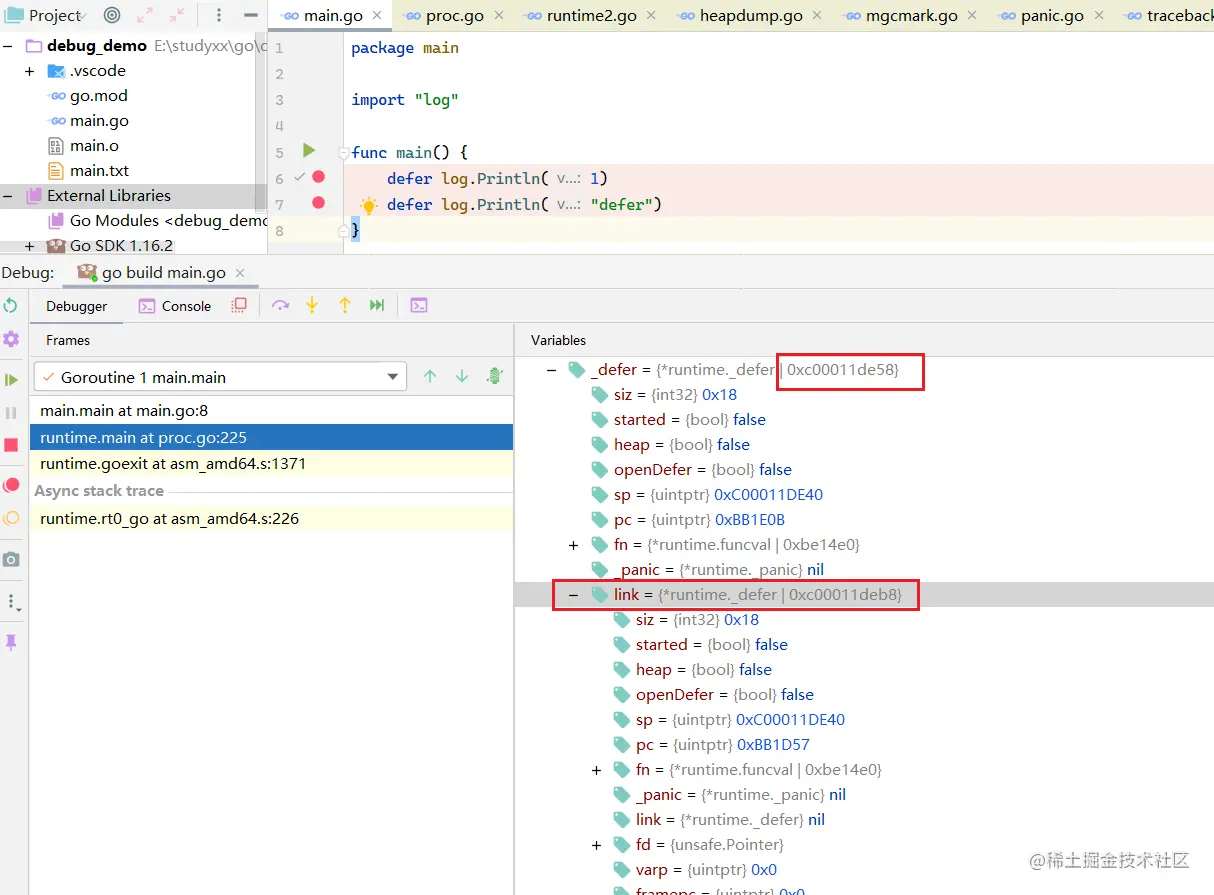Viewport: 1214px width, 895px height.
Task: Toggle the breakpoint on line 7
Action: [x=318, y=203]
